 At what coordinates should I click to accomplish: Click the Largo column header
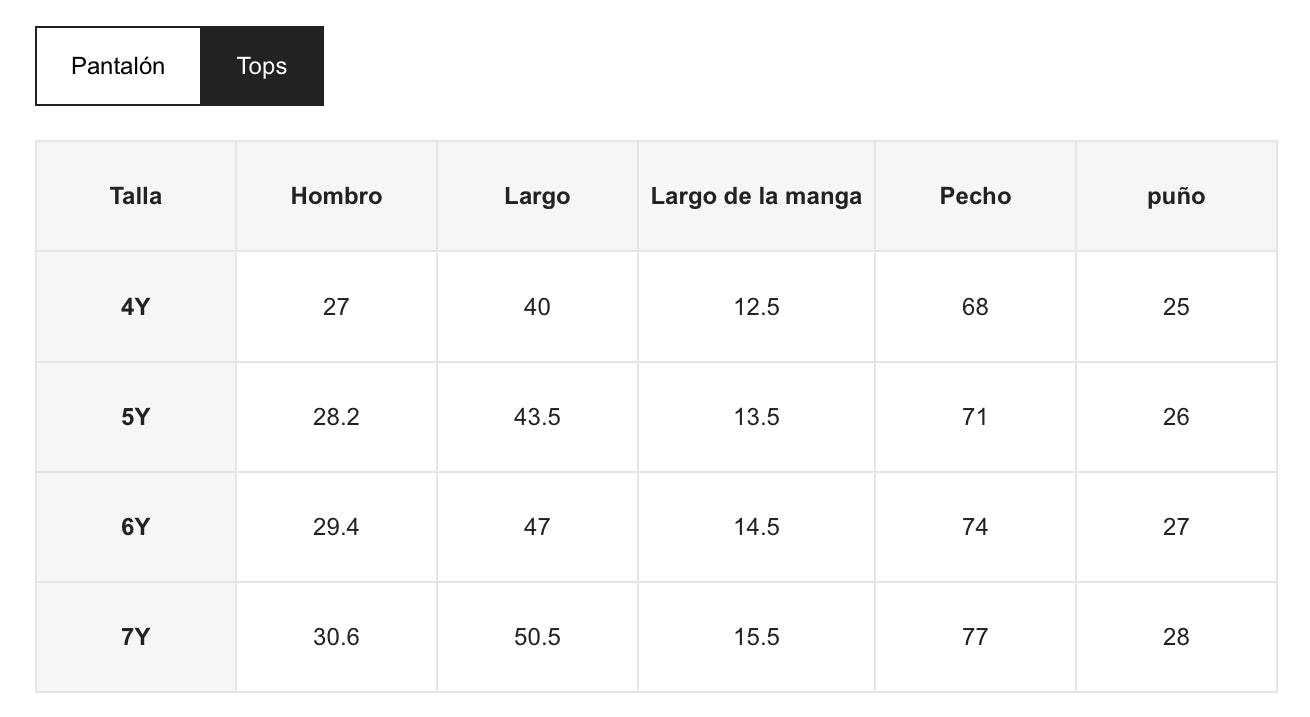coord(537,196)
